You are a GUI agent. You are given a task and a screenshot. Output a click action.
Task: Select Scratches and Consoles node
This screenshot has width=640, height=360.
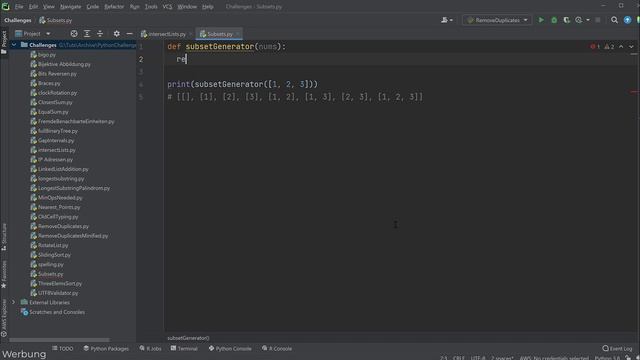coord(57,312)
